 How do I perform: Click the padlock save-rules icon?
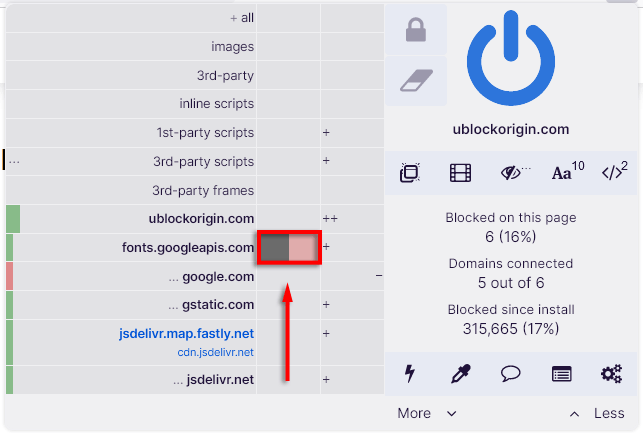415,32
